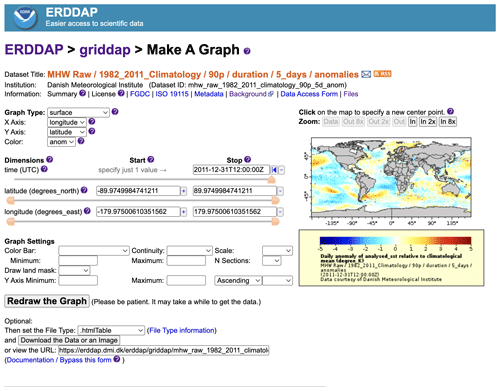The image size is (500, 391).
Task: Click longitude slider right handle
Action: tap(275, 222)
